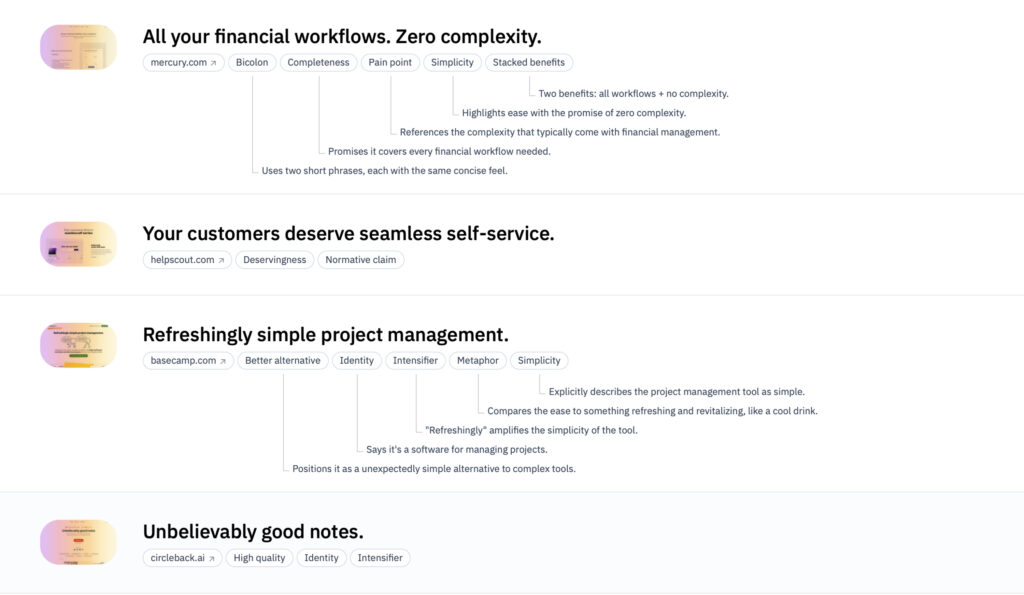Open the circleback.ai source link
This screenshot has height=595, width=1024.
[x=181, y=558]
